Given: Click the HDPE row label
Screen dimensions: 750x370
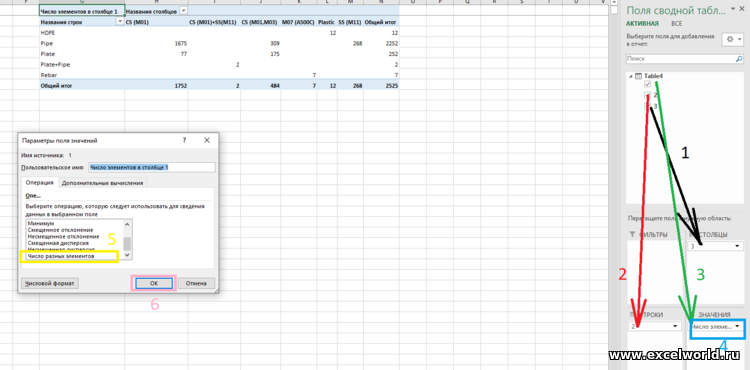Looking at the screenshot, I should (48, 33).
